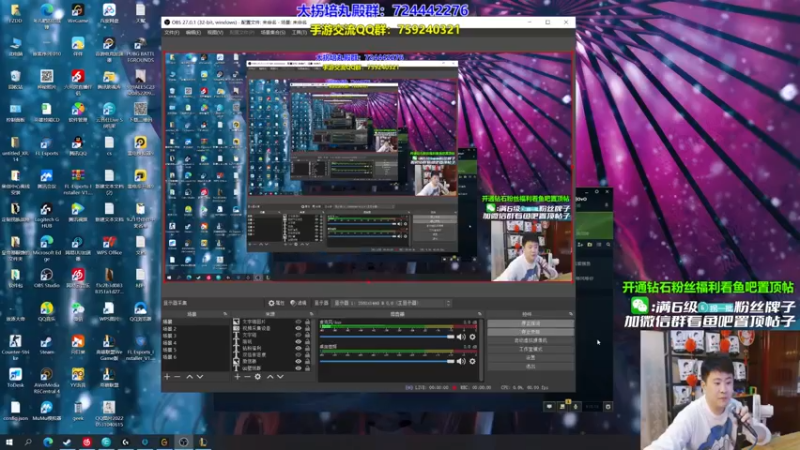Move scene up in Scenes panel
800x450 pixels.
[x=189, y=377]
